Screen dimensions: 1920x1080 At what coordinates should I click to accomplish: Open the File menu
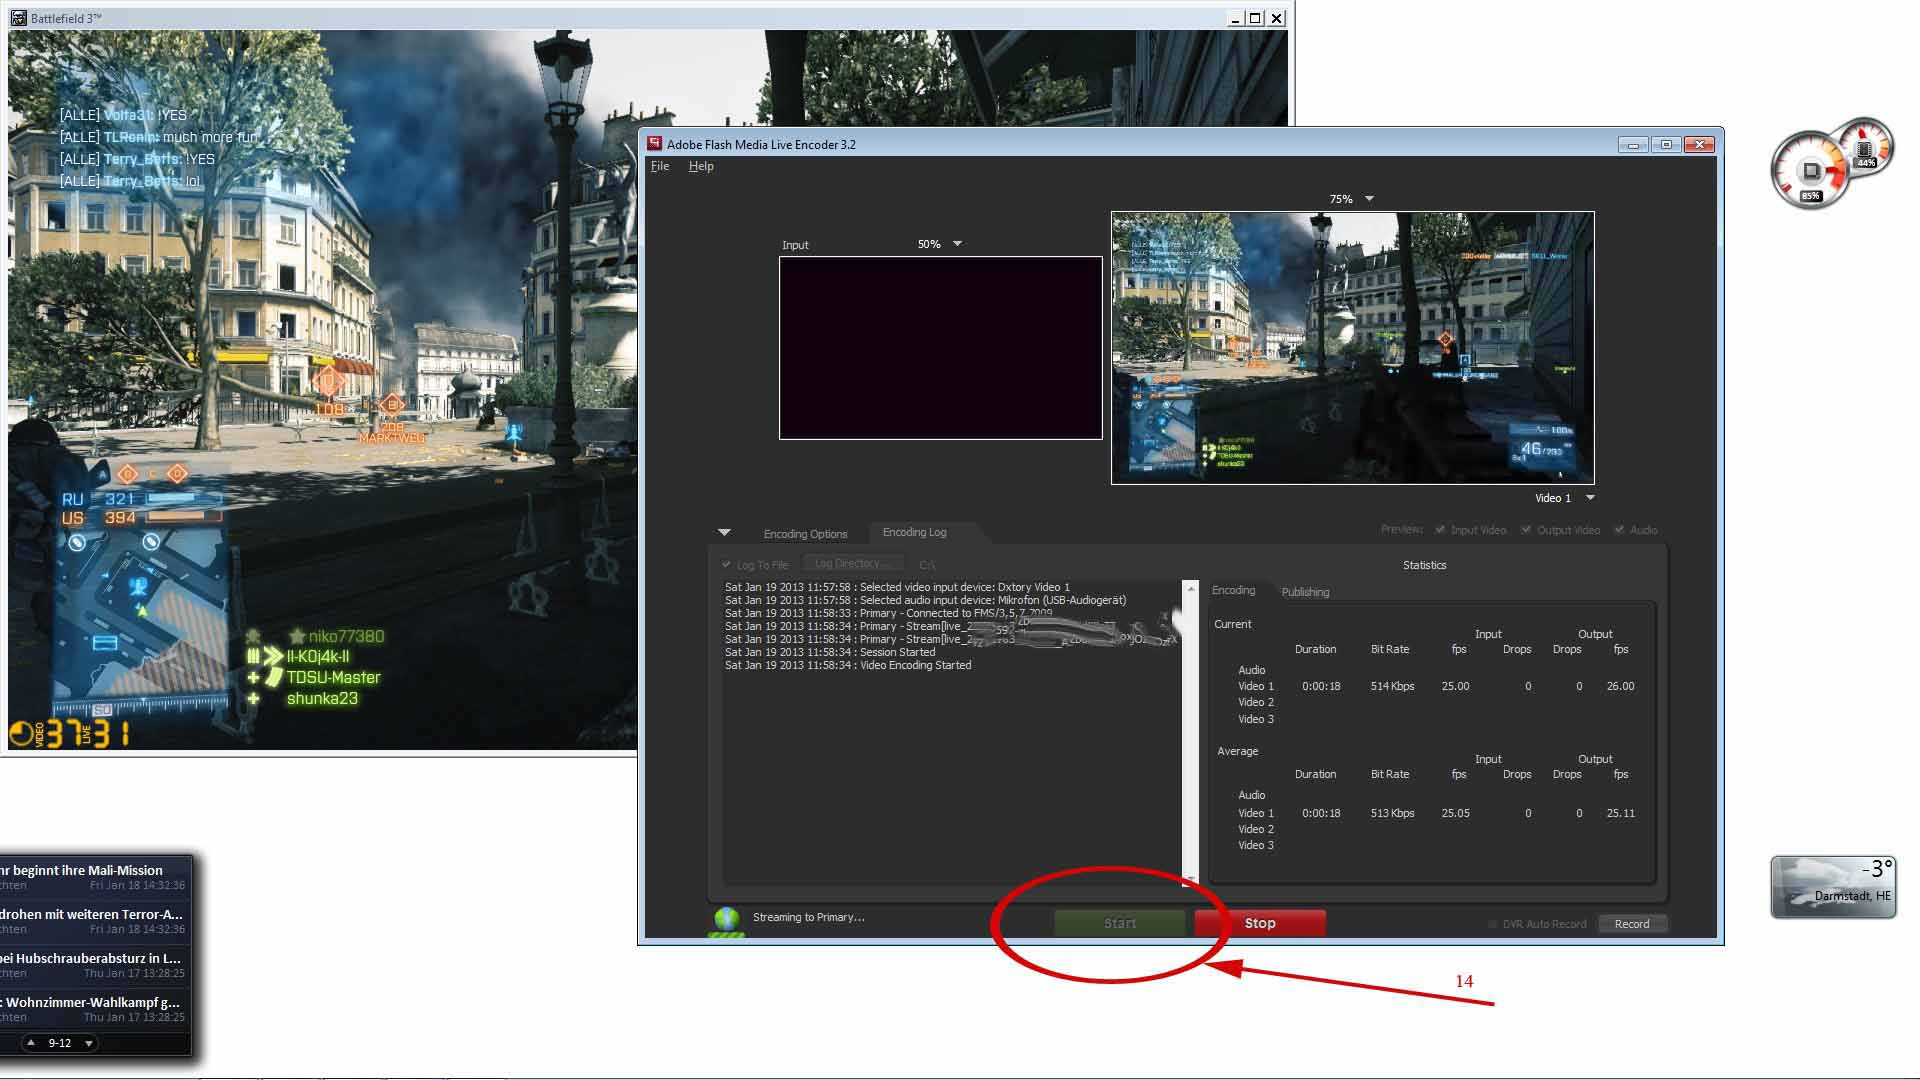pyautogui.click(x=660, y=166)
